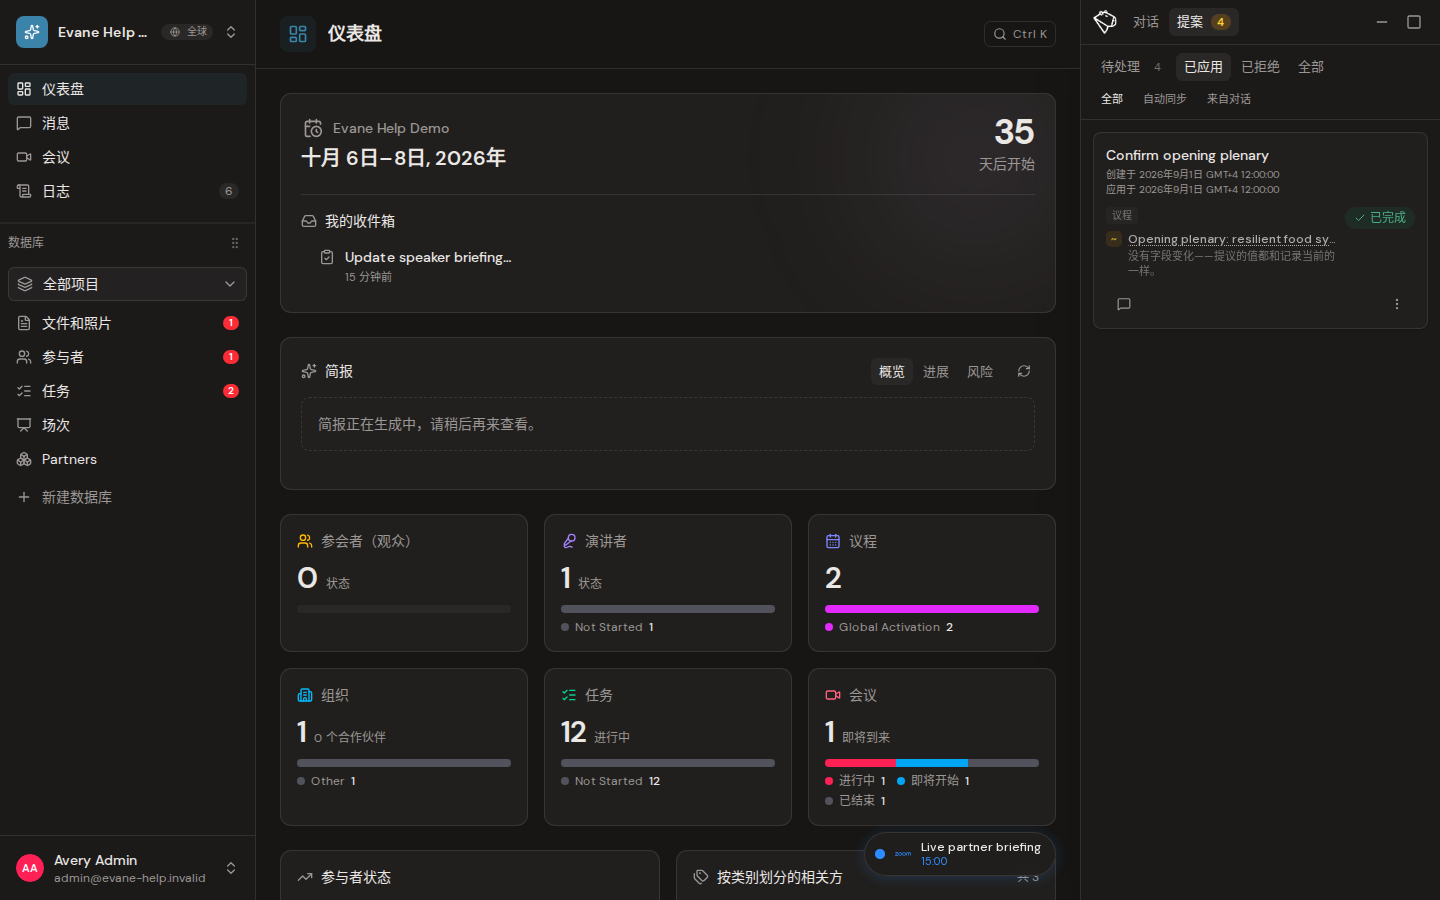
Task: Open the 消息 messages page
Action: pos(127,123)
